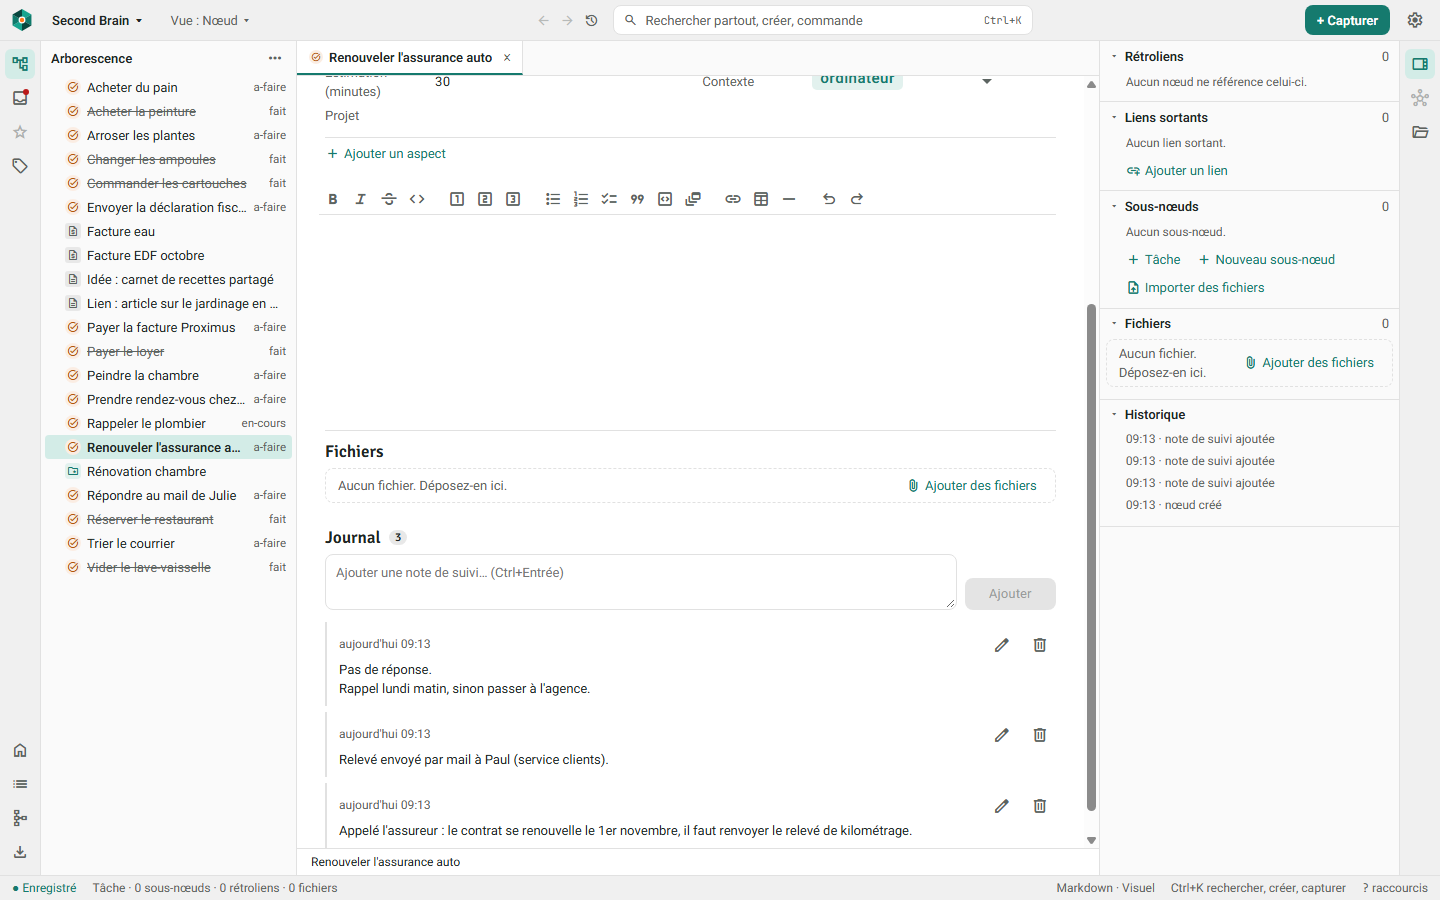The width and height of the screenshot is (1440, 900).
Task: Toggle the right side panel icon
Action: [x=1420, y=64]
